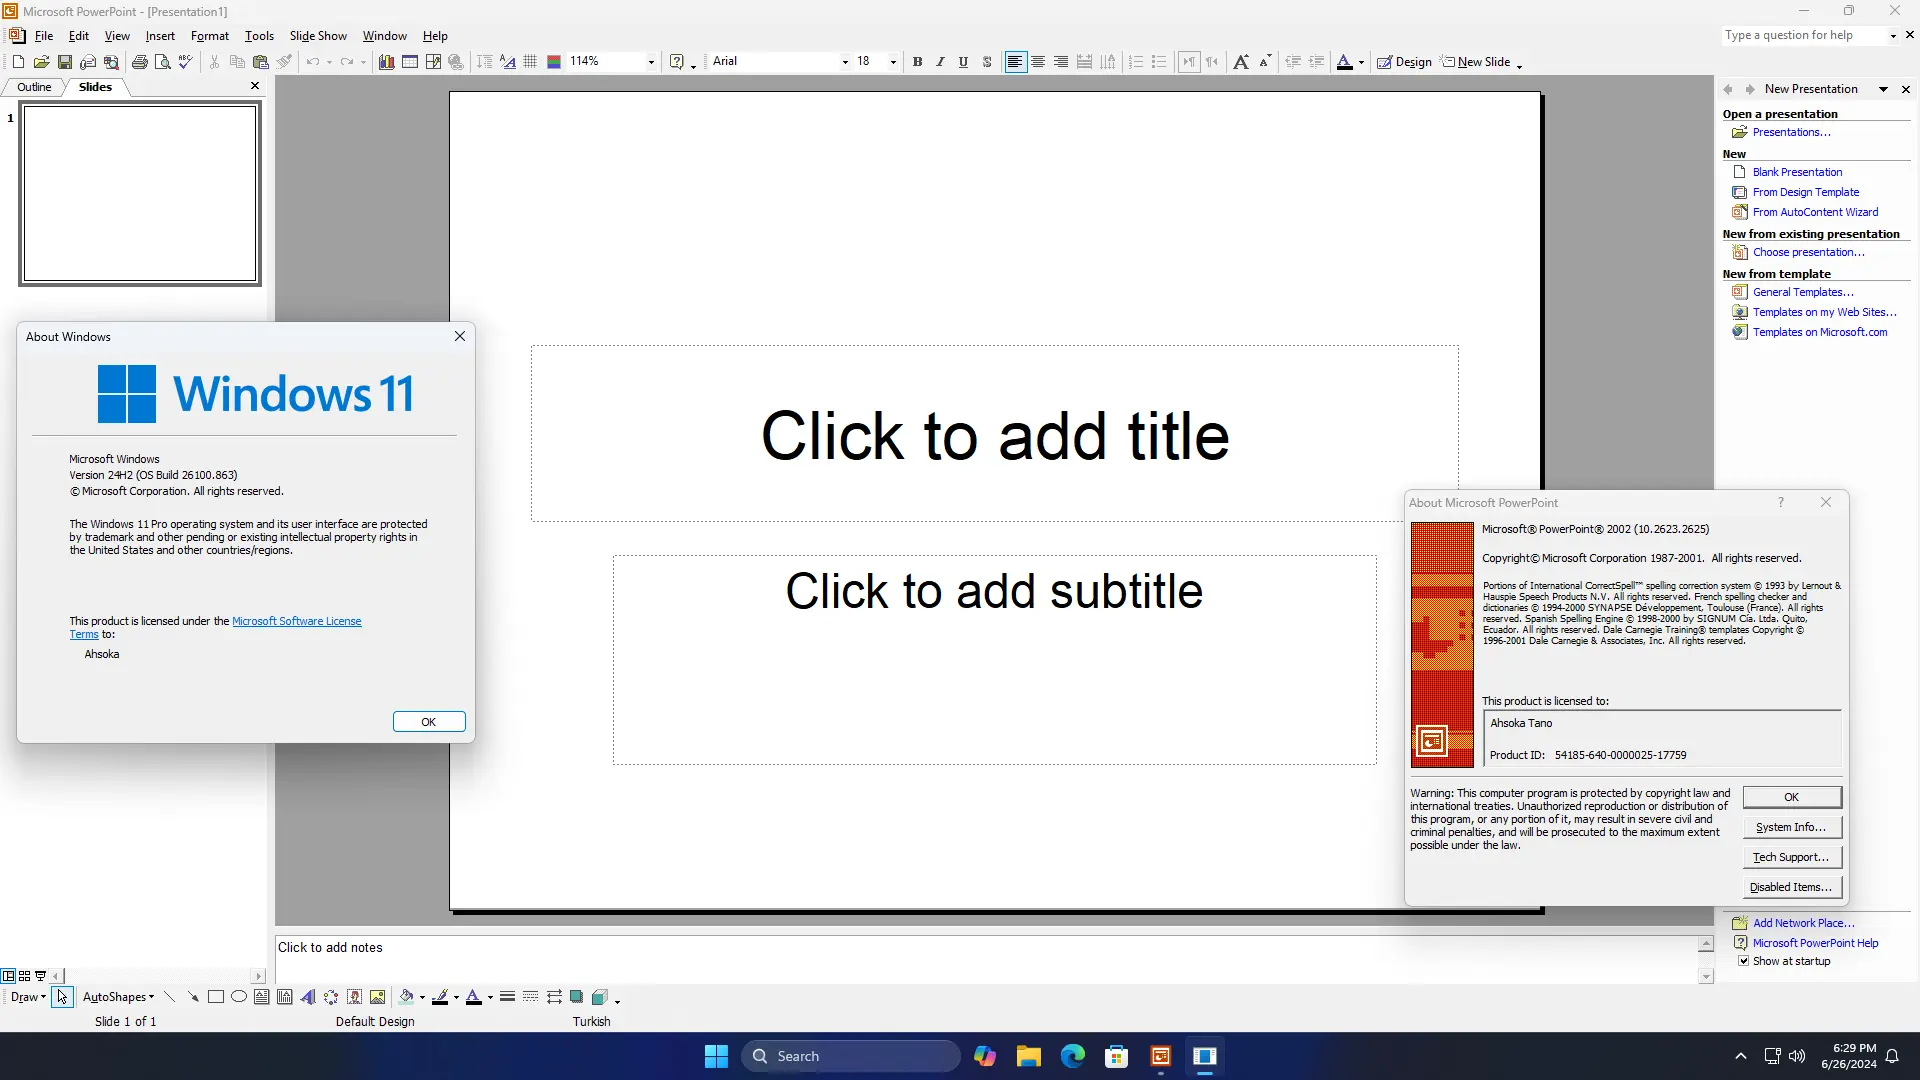Draw a rectangle with the Rectangle tool
This screenshot has height=1080, width=1920.
[x=215, y=997]
